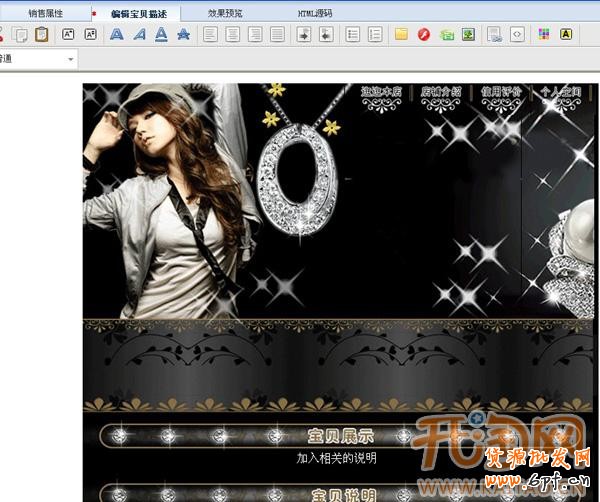600x502 pixels.
Task: Click 店铺介绍 link in banner
Action: 440,92
